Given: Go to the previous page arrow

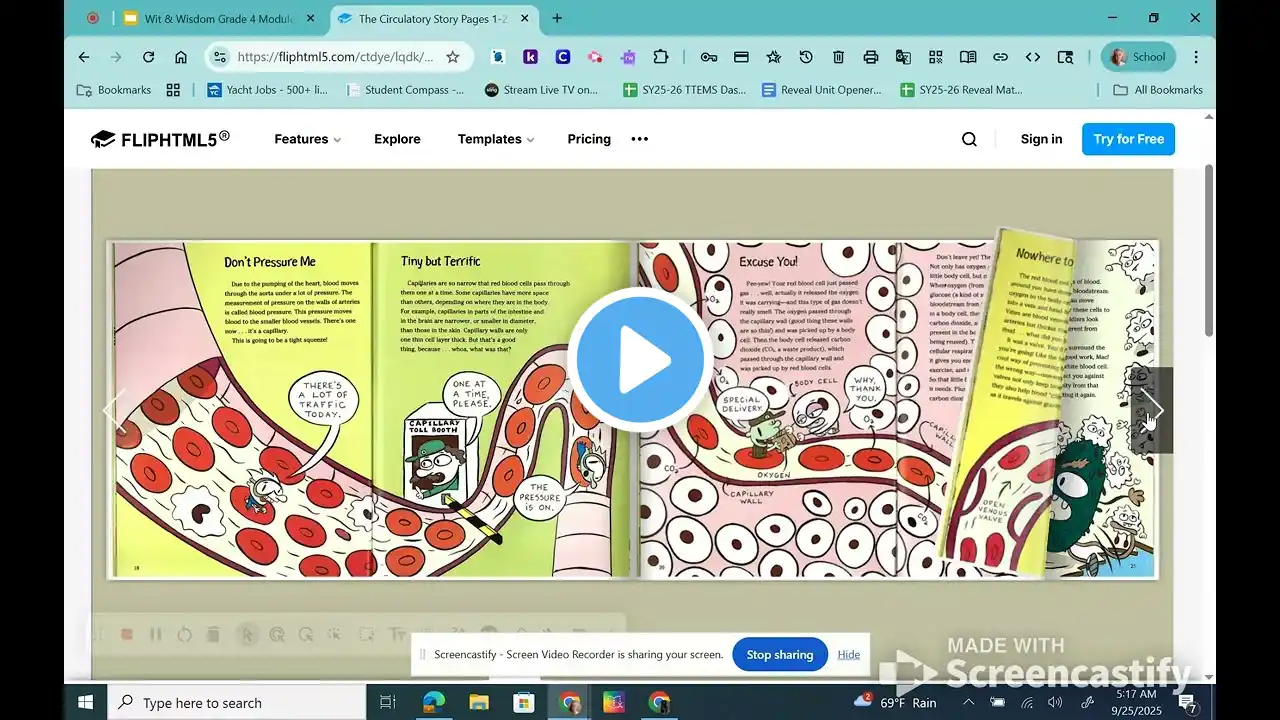Looking at the screenshot, I should click(x=115, y=410).
